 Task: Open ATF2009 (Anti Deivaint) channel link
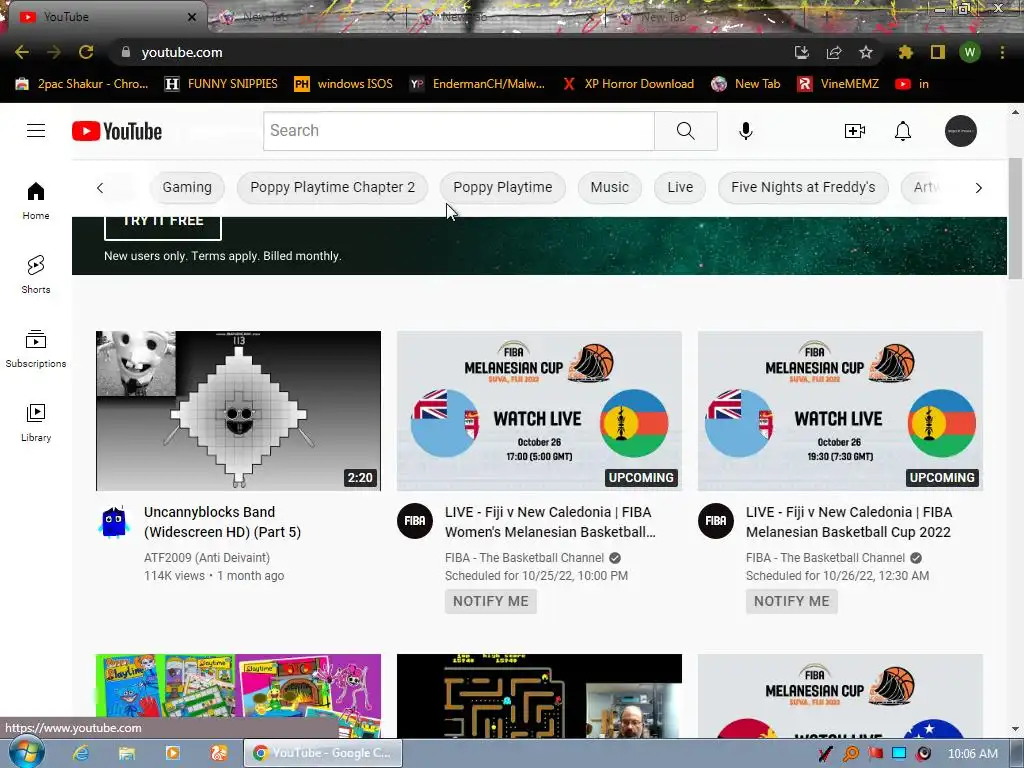pos(207,558)
